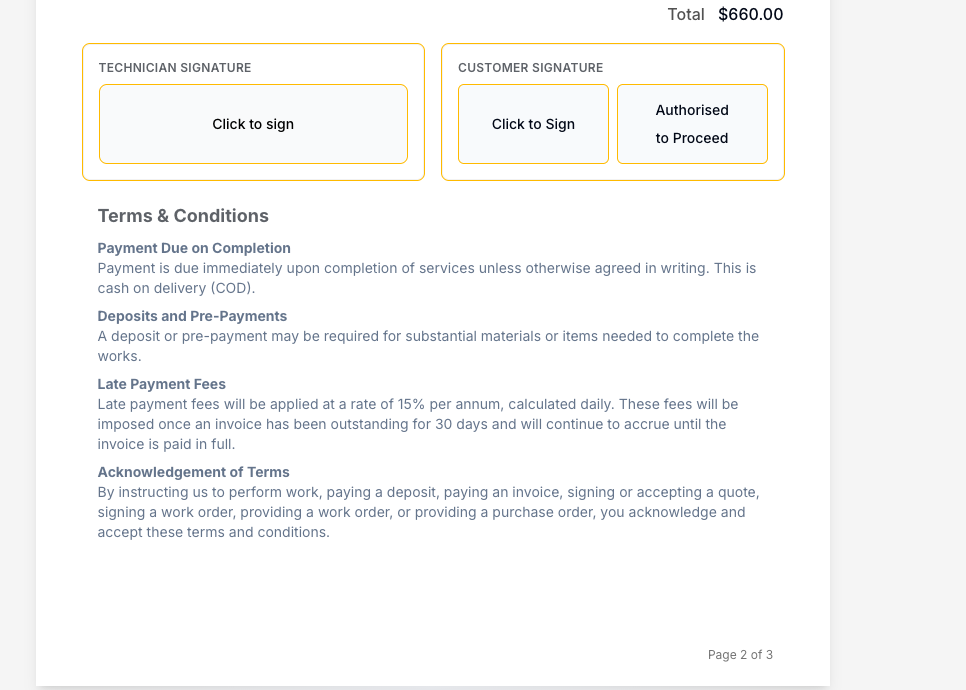Click the Terms & Conditions heading
966x690 pixels.
coord(183,216)
